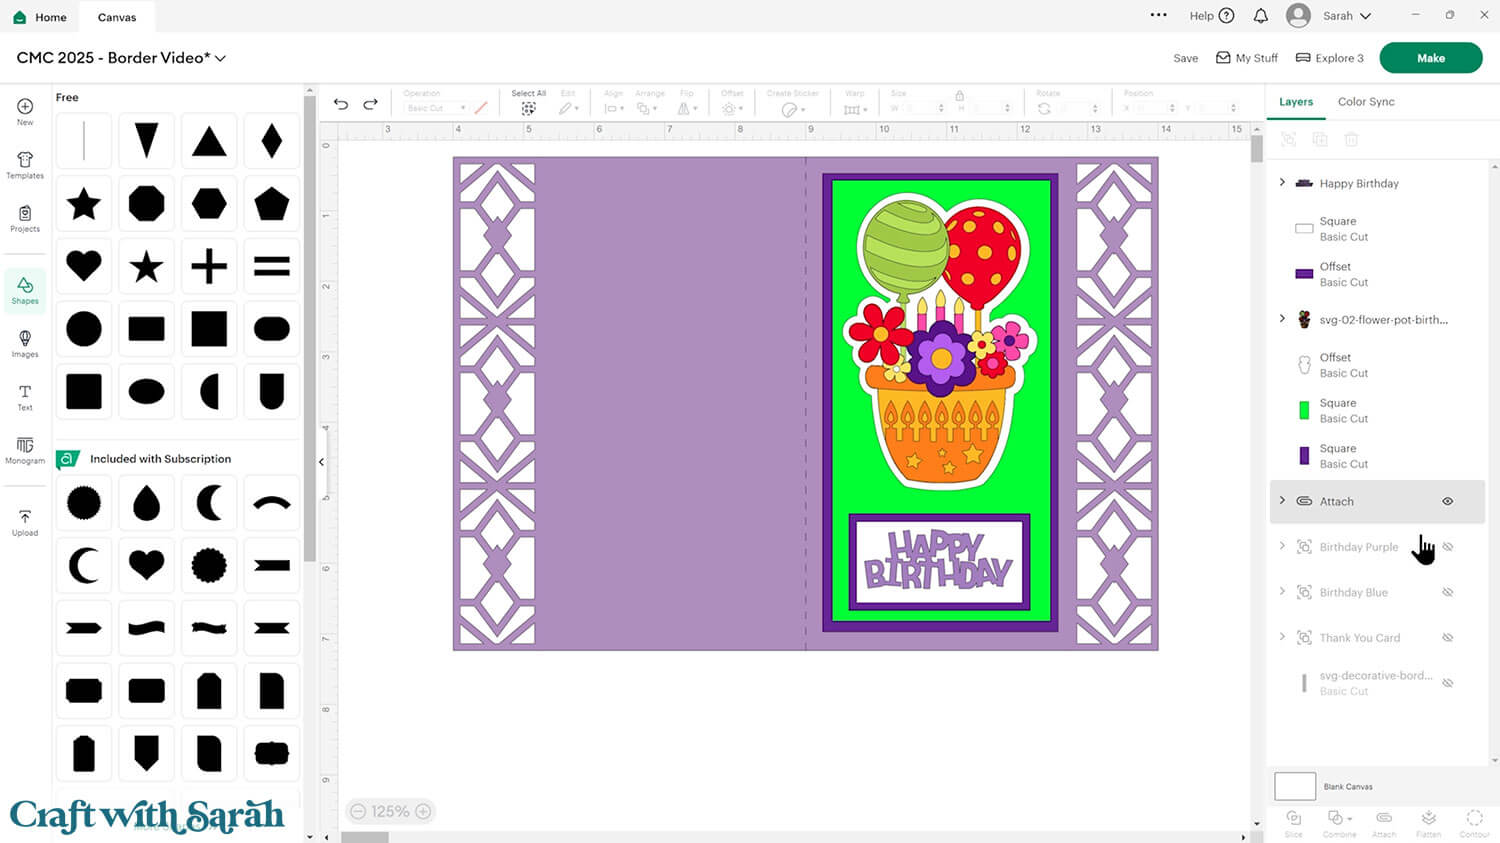Hide the Attach layer using eye icon
Viewport: 1500px width, 843px height.
pos(1447,501)
